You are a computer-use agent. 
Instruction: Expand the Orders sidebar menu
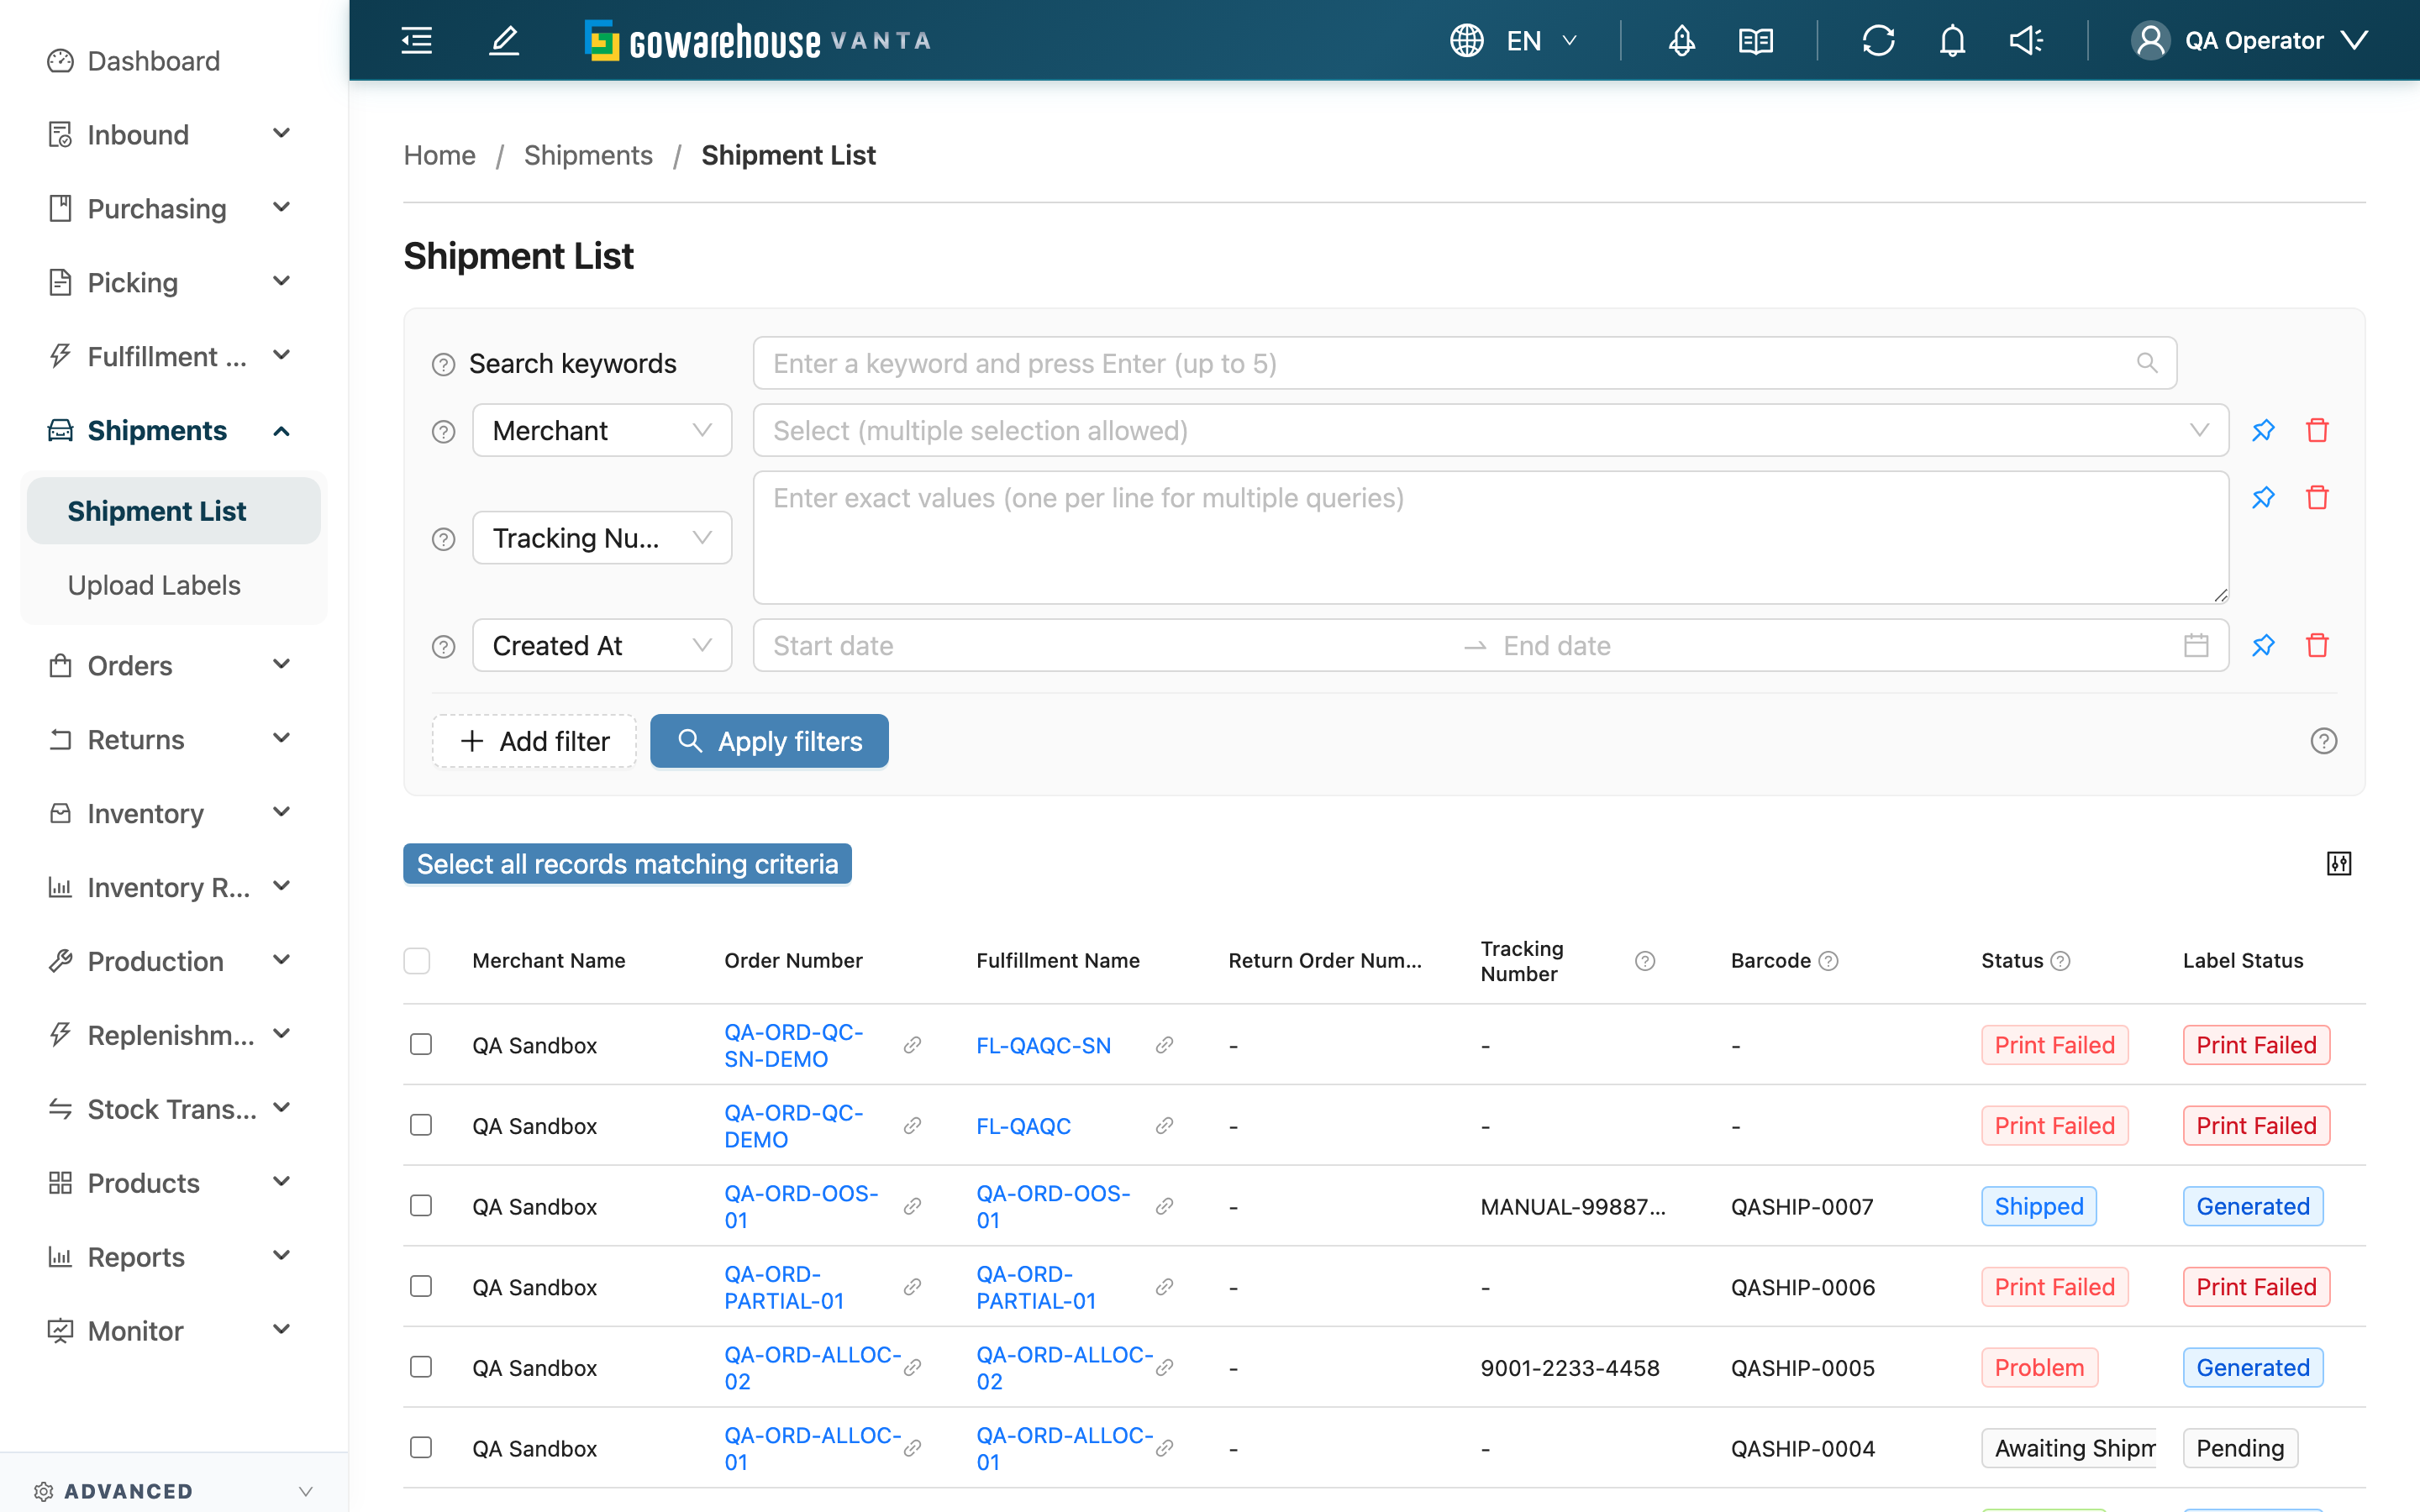(174, 665)
